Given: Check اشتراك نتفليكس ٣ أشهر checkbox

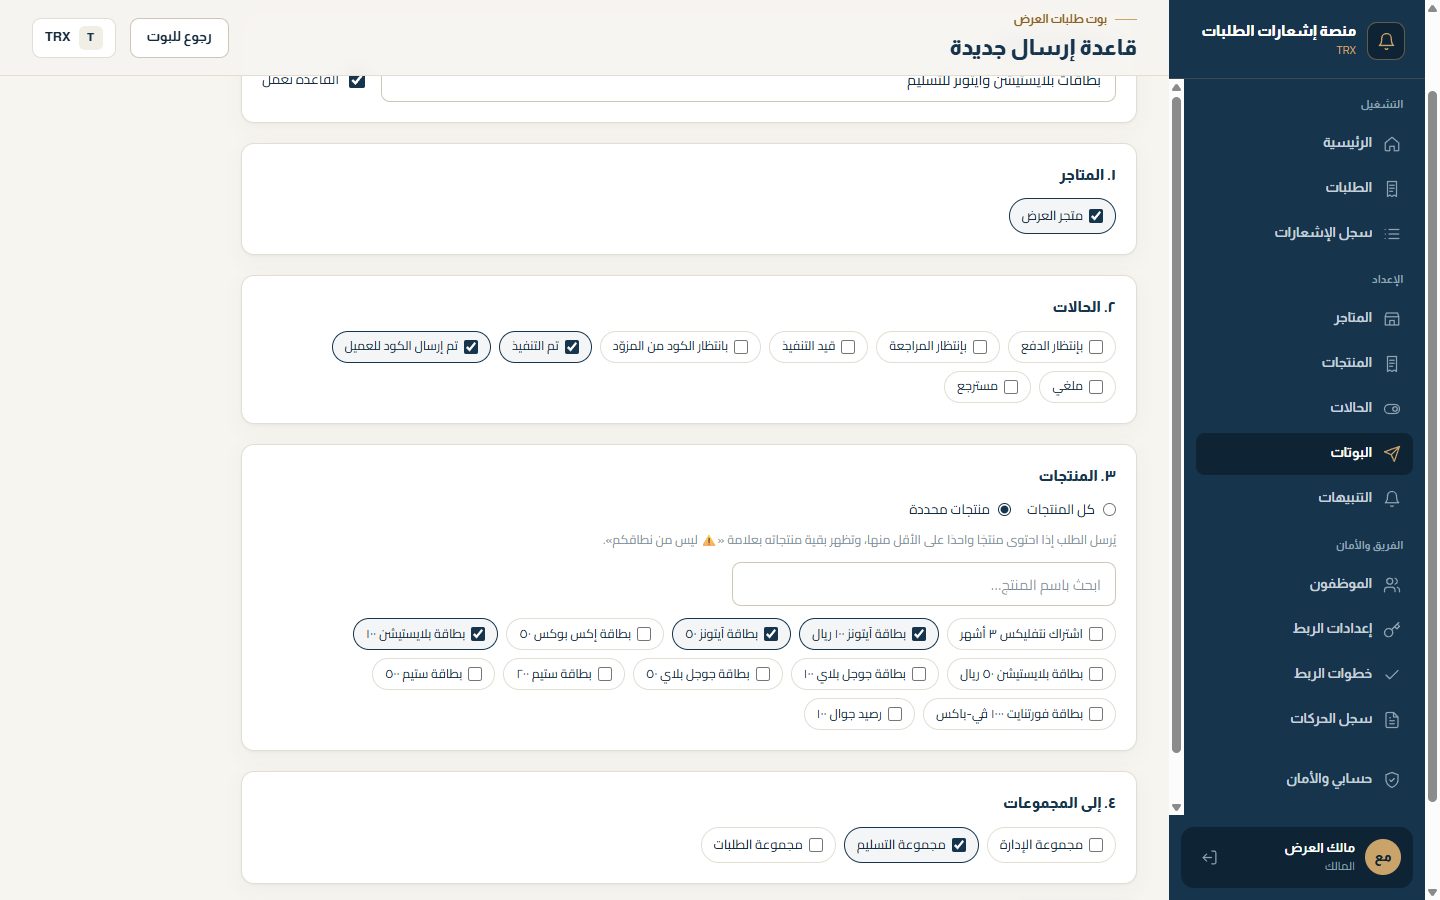Looking at the screenshot, I should point(1096,634).
